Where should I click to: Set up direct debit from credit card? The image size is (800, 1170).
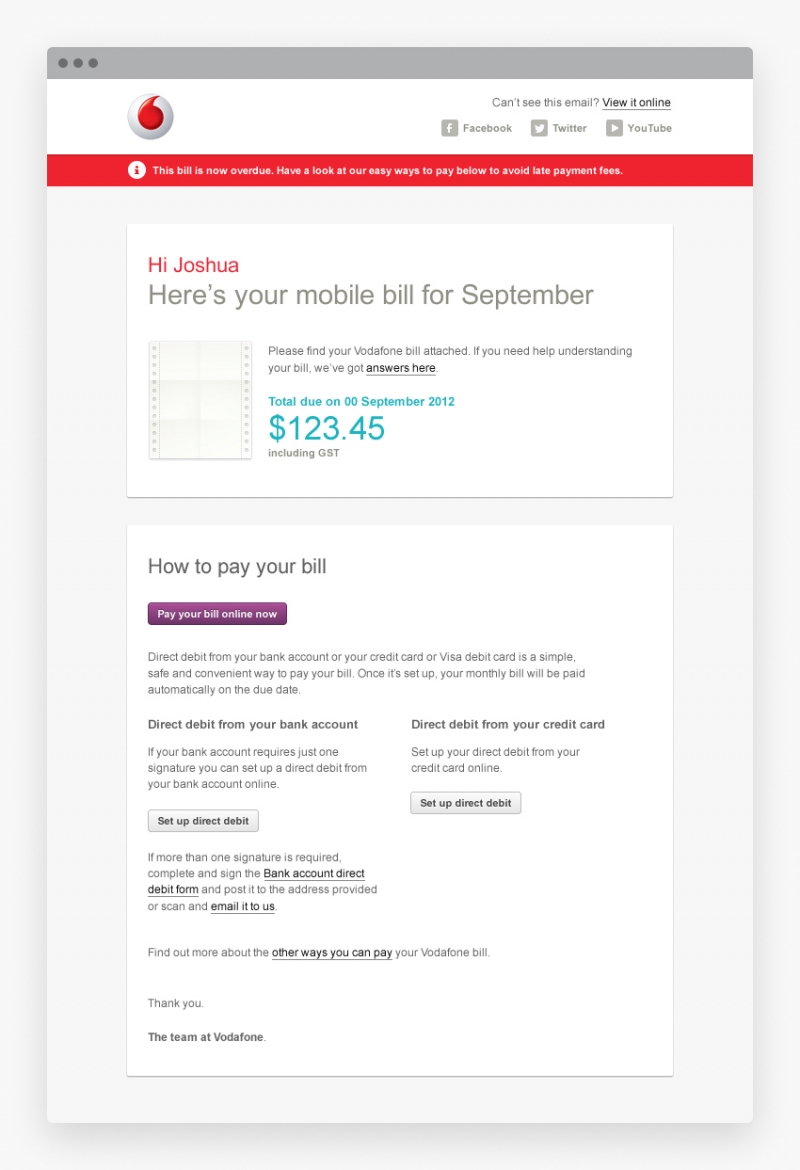pyautogui.click(x=466, y=803)
